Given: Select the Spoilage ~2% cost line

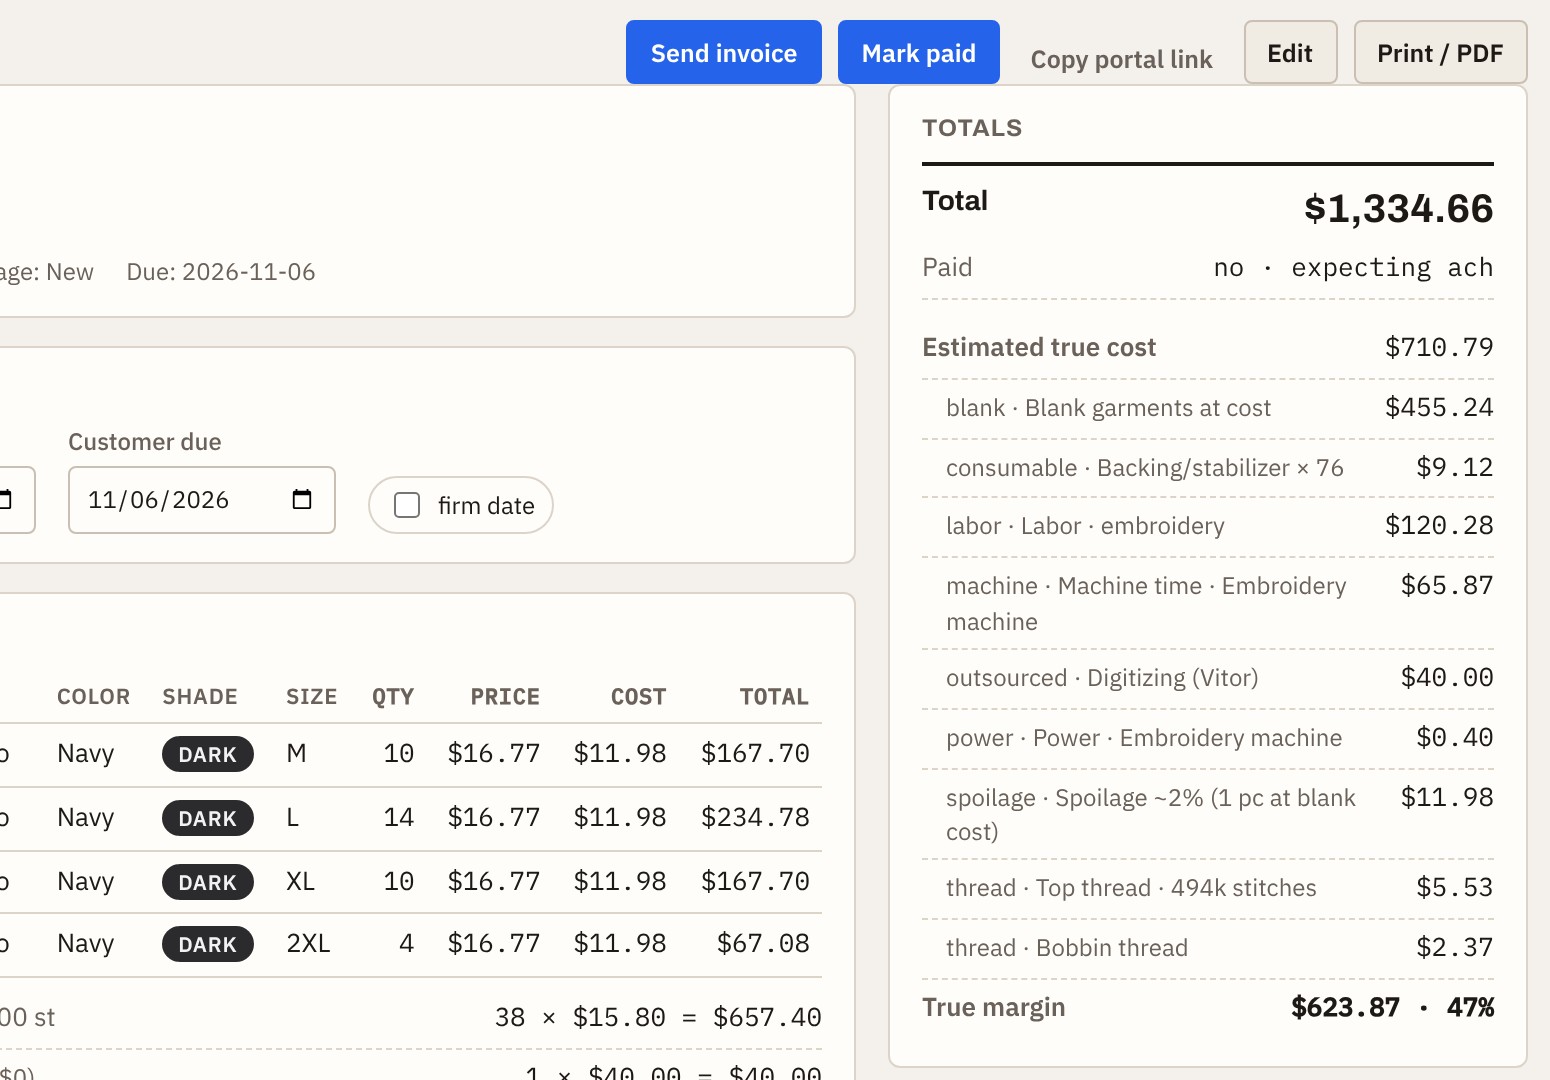Looking at the screenshot, I should click(1208, 814).
